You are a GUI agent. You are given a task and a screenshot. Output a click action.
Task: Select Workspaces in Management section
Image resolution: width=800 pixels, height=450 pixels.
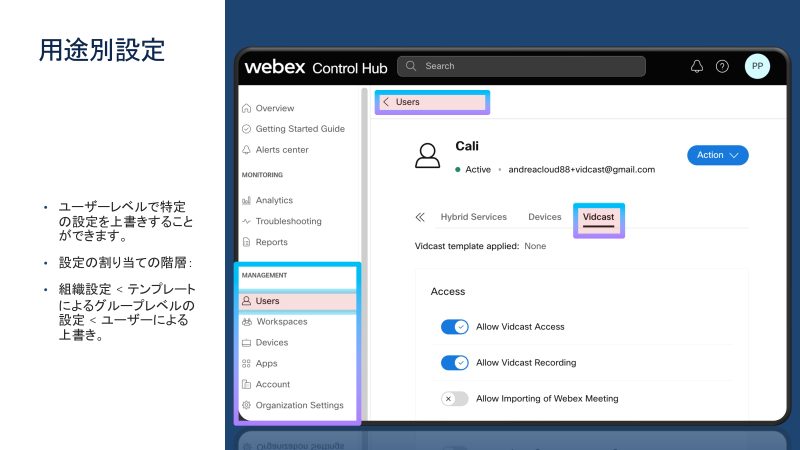coord(281,322)
